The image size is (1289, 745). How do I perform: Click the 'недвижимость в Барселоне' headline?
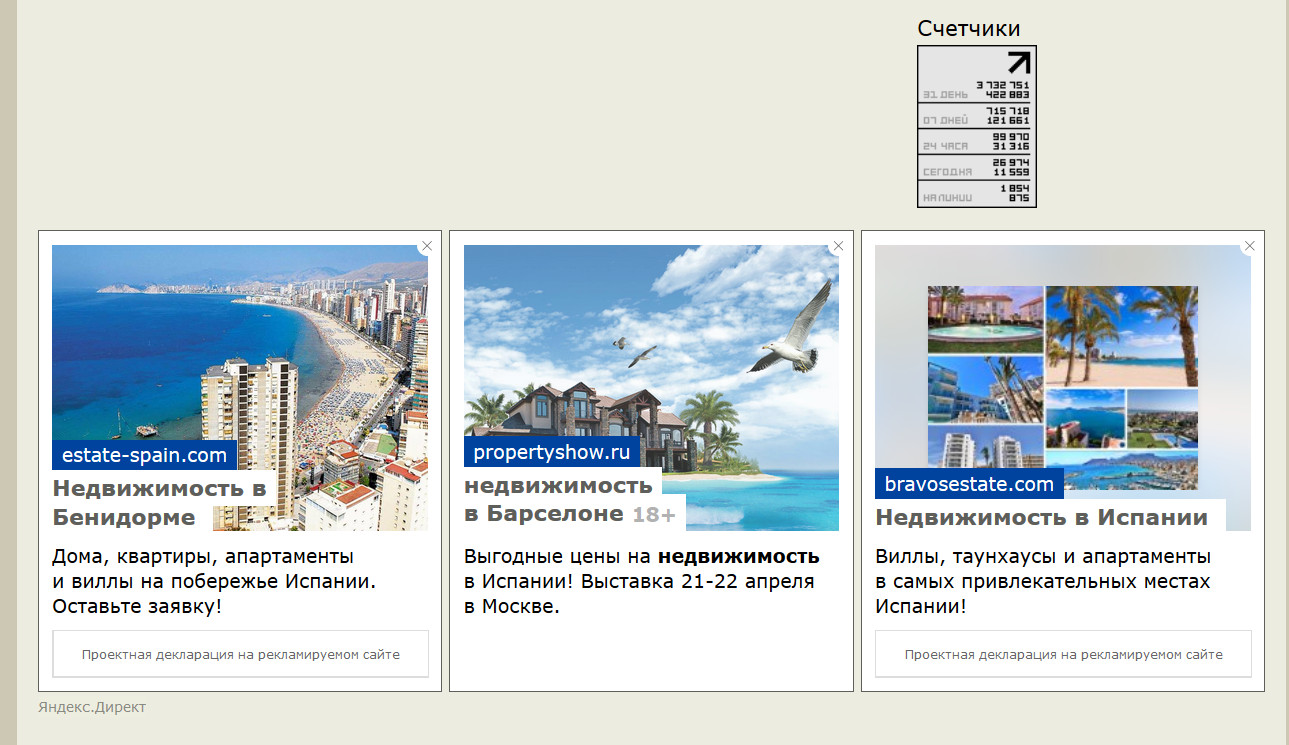click(x=558, y=500)
